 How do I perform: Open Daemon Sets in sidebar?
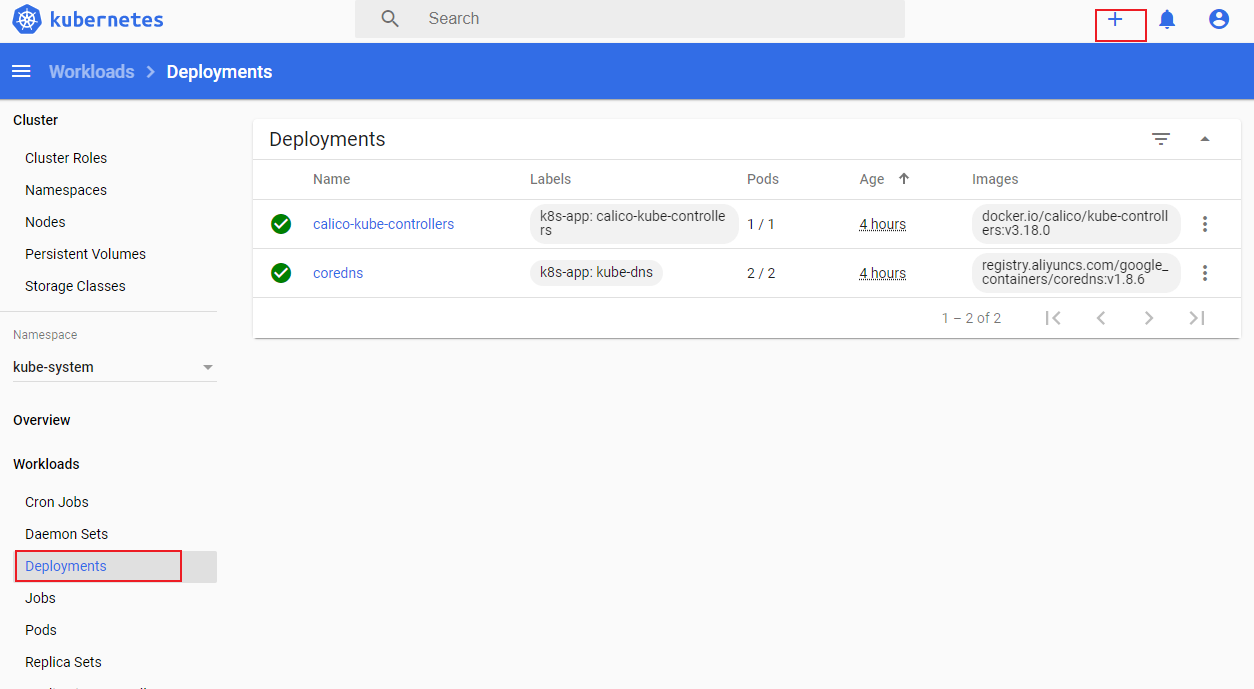tap(66, 534)
